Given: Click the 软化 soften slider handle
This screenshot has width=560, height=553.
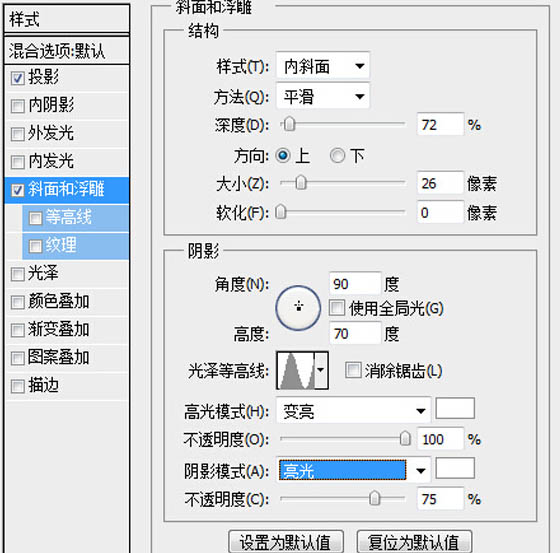Looking at the screenshot, I should coord(281,212).
